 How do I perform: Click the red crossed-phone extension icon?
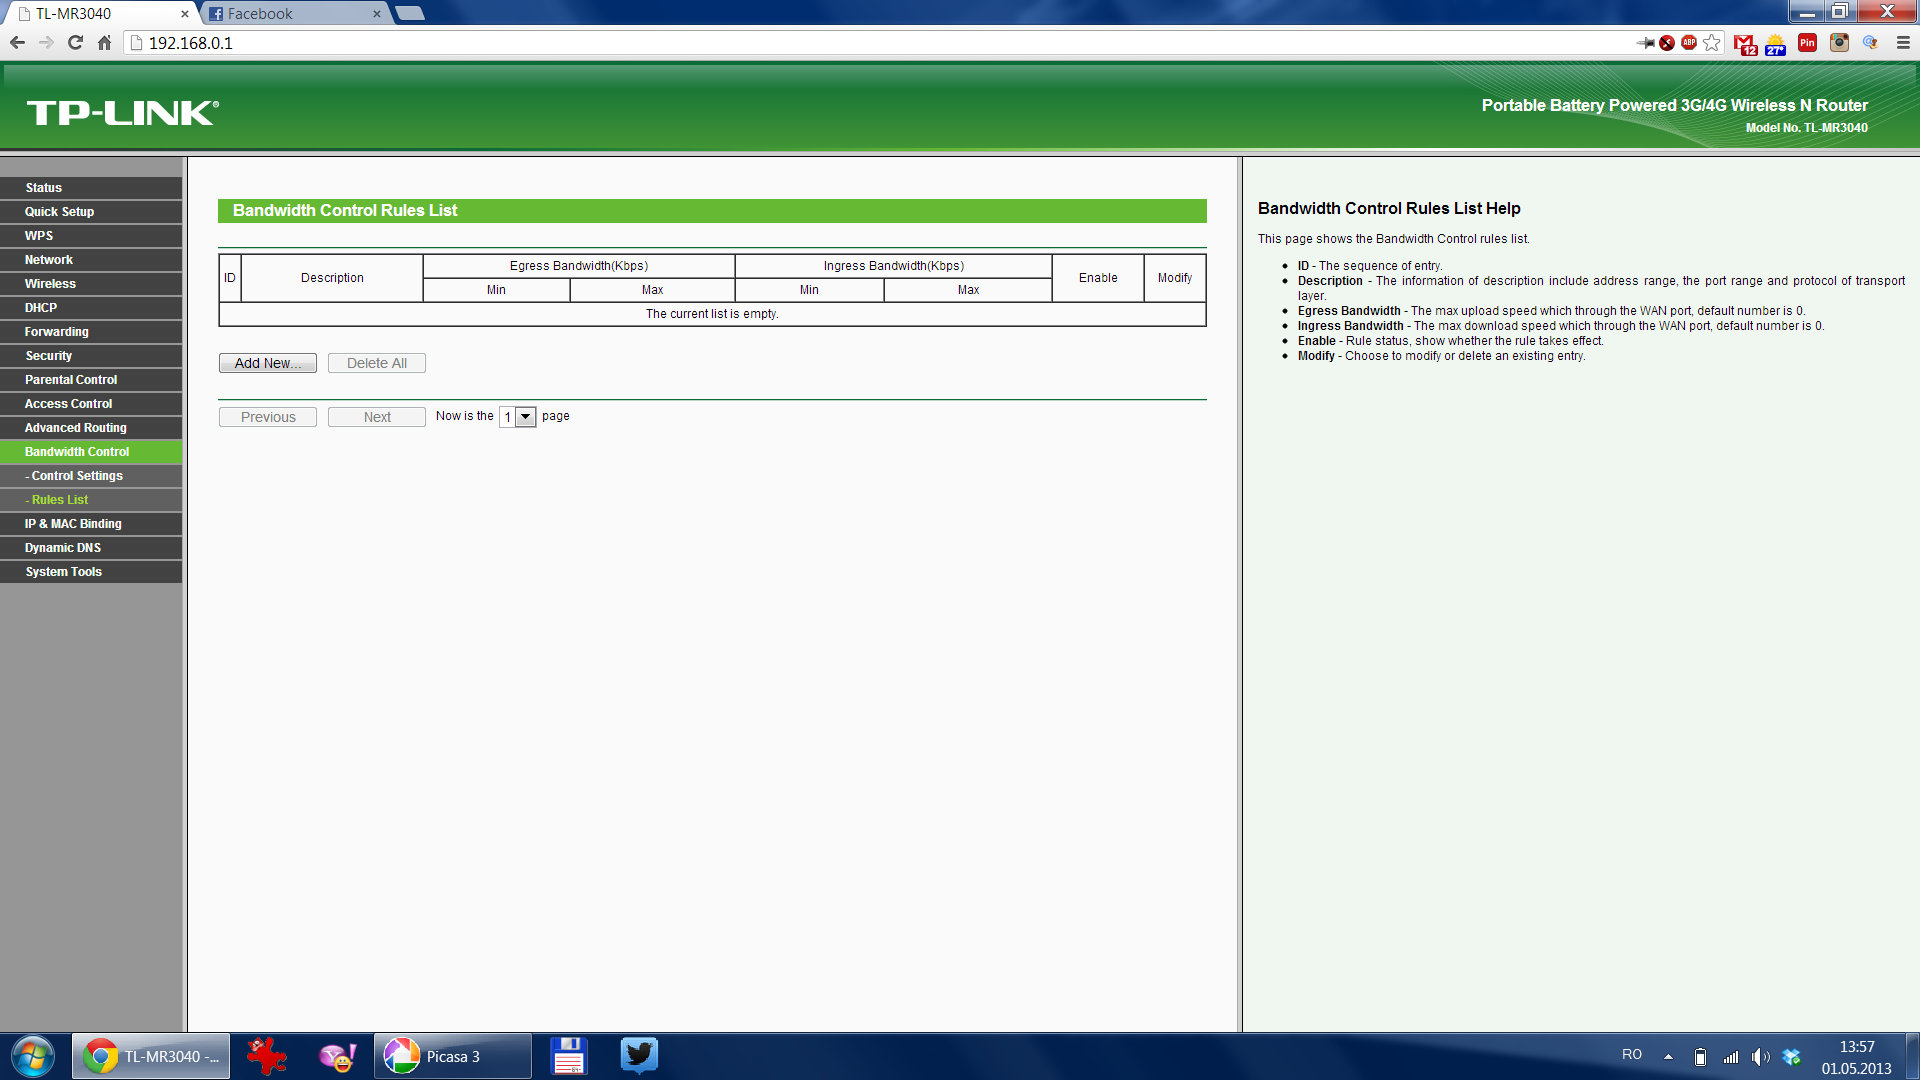click(x=1667, y=43)
